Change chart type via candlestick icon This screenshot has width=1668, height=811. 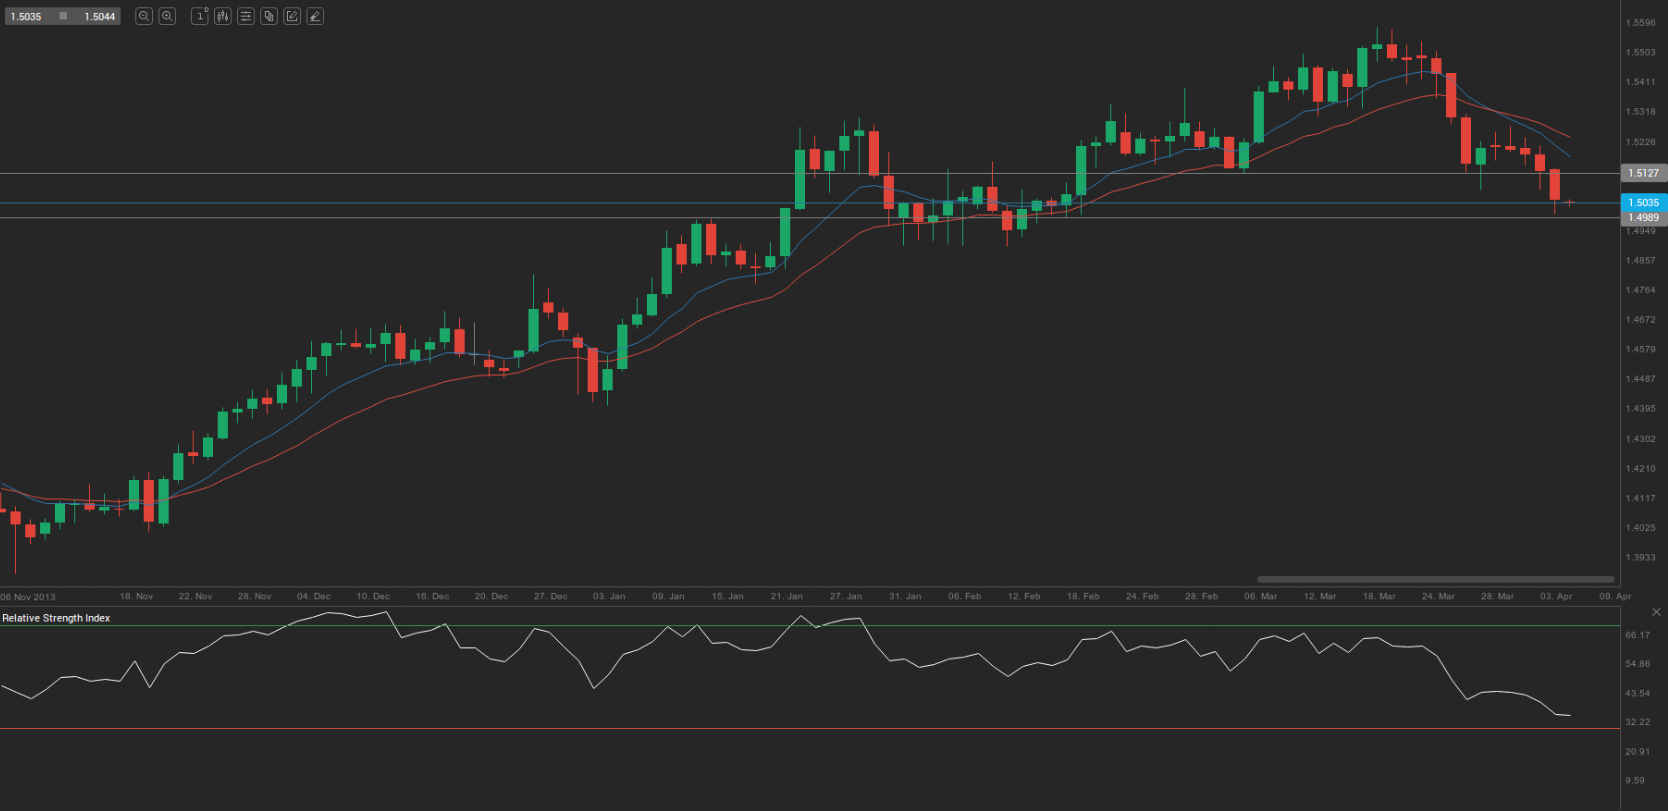[222, 16]
